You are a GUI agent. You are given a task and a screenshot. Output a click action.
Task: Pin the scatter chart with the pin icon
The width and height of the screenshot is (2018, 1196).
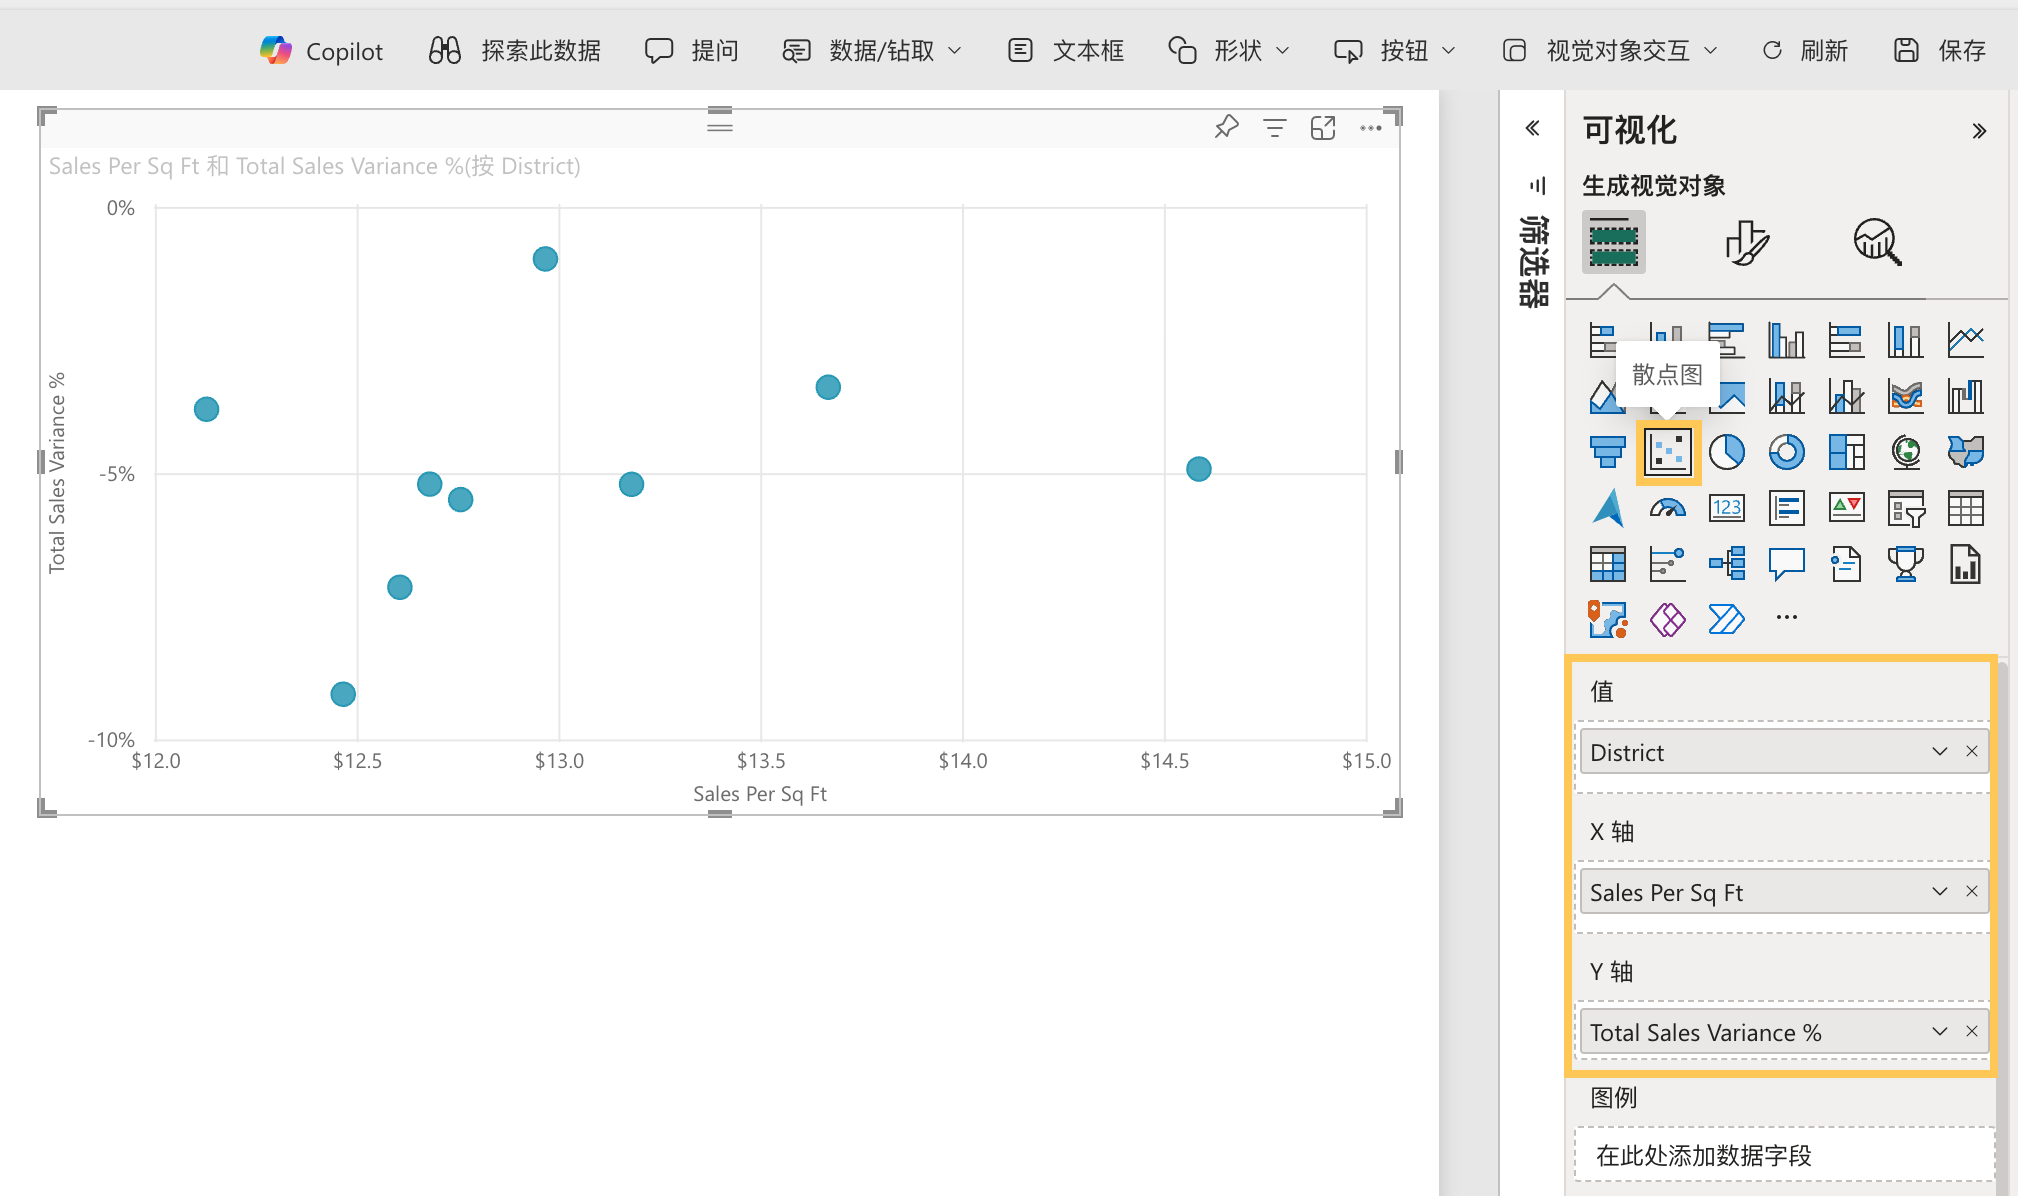[x=1225, y=127]
